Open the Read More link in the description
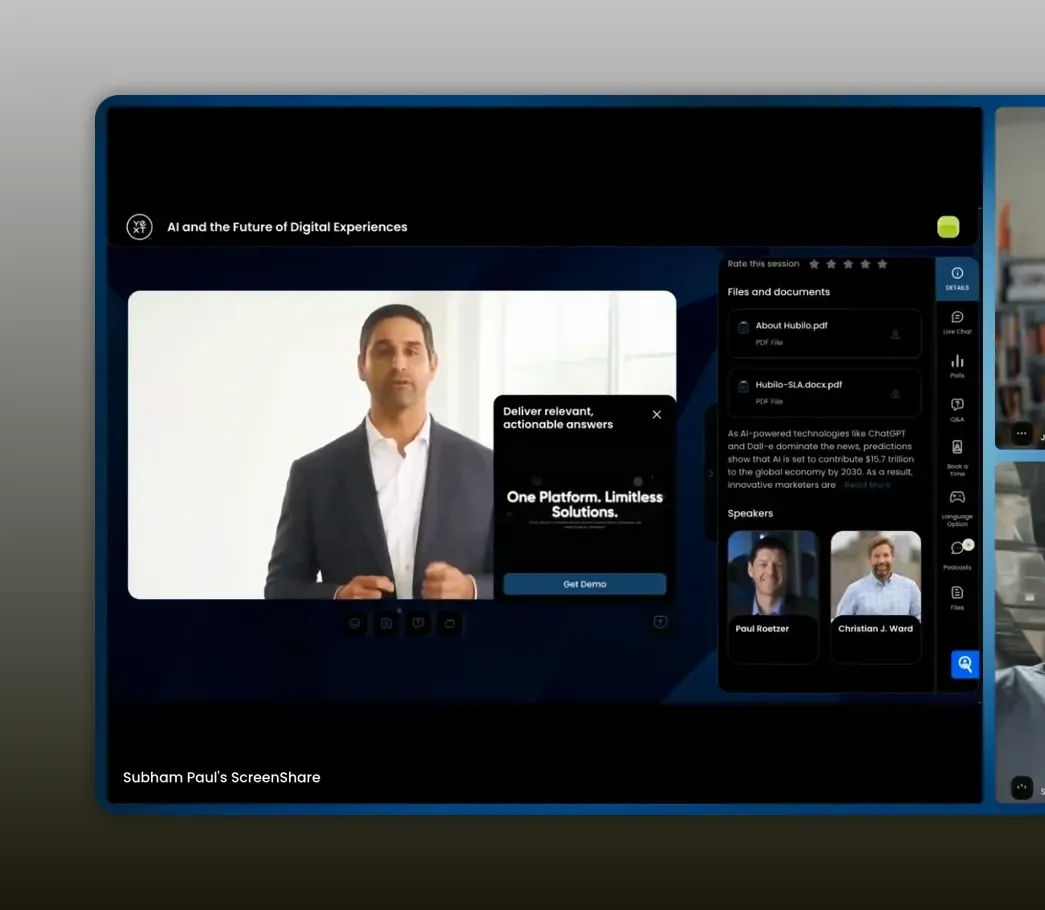 point(867,485)
